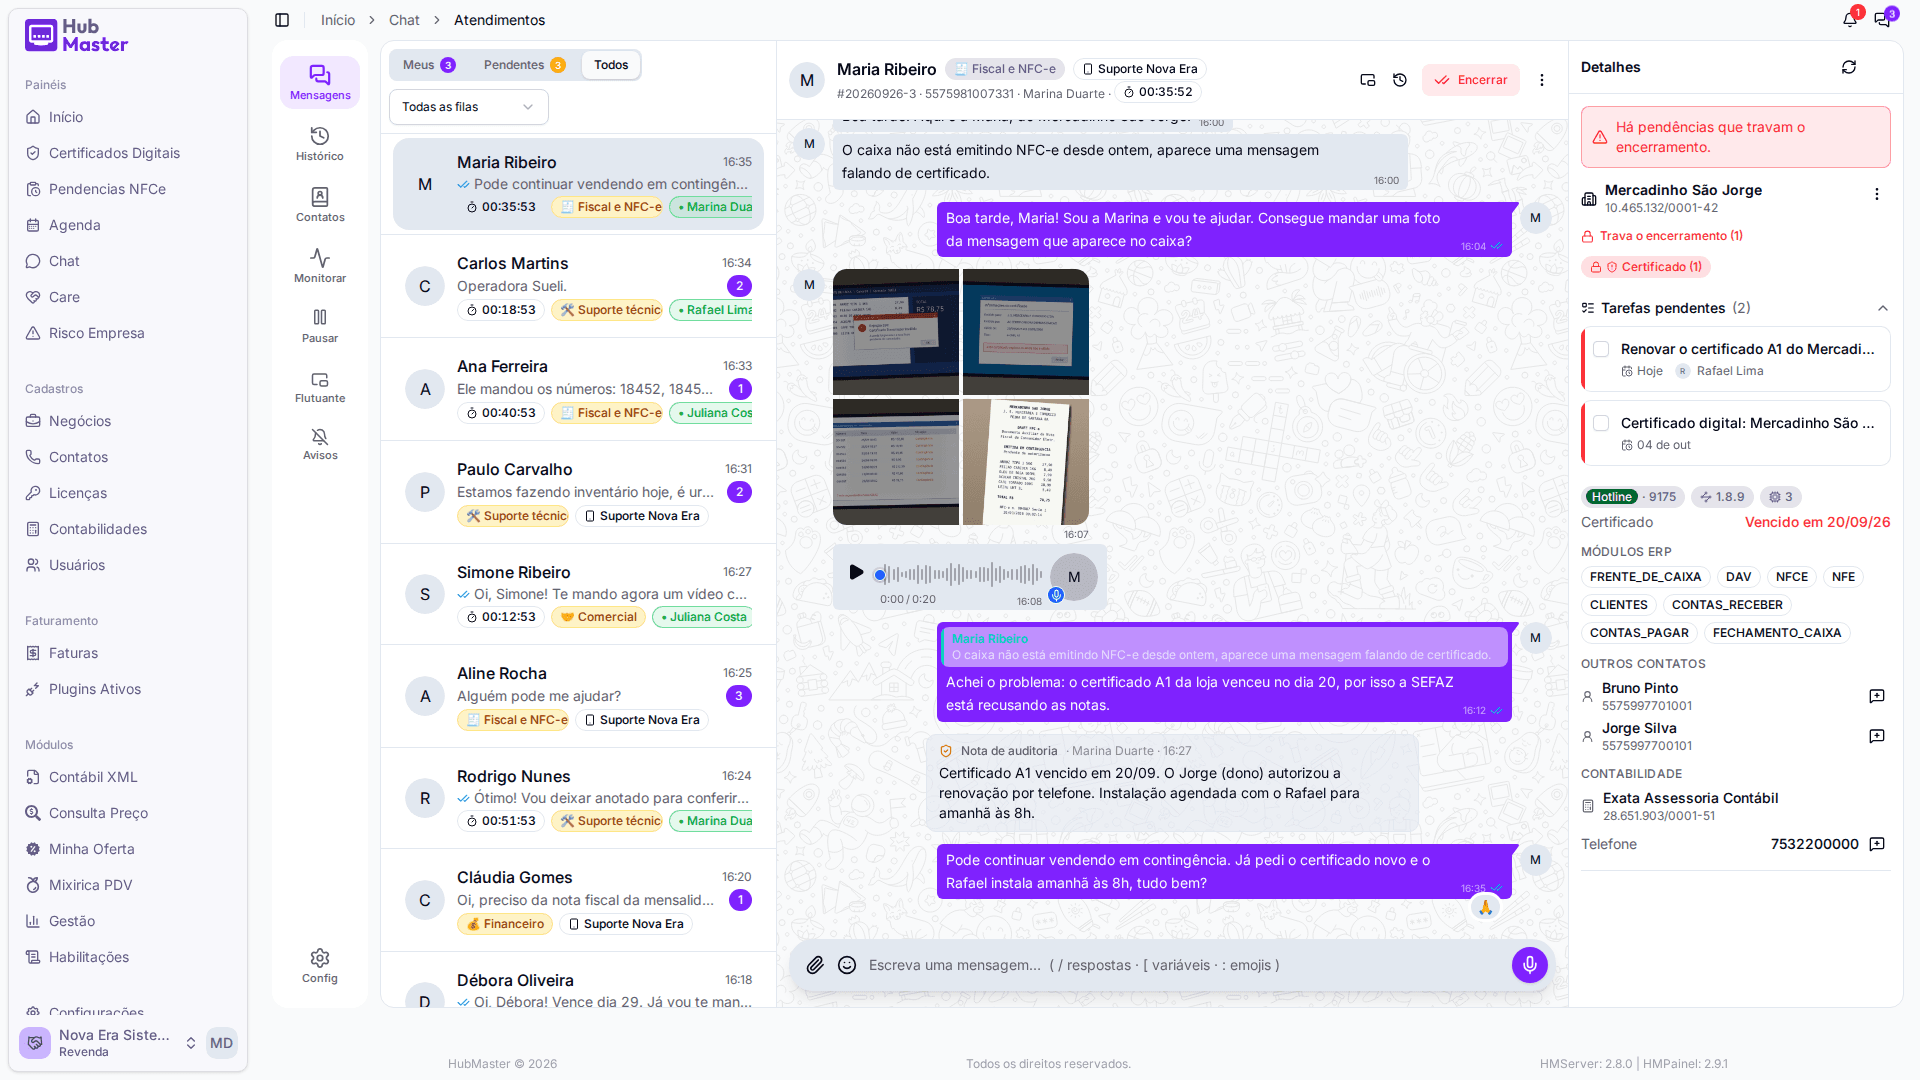
Task: Open conversation history icon in chat header
Action: pos(1400,80)
